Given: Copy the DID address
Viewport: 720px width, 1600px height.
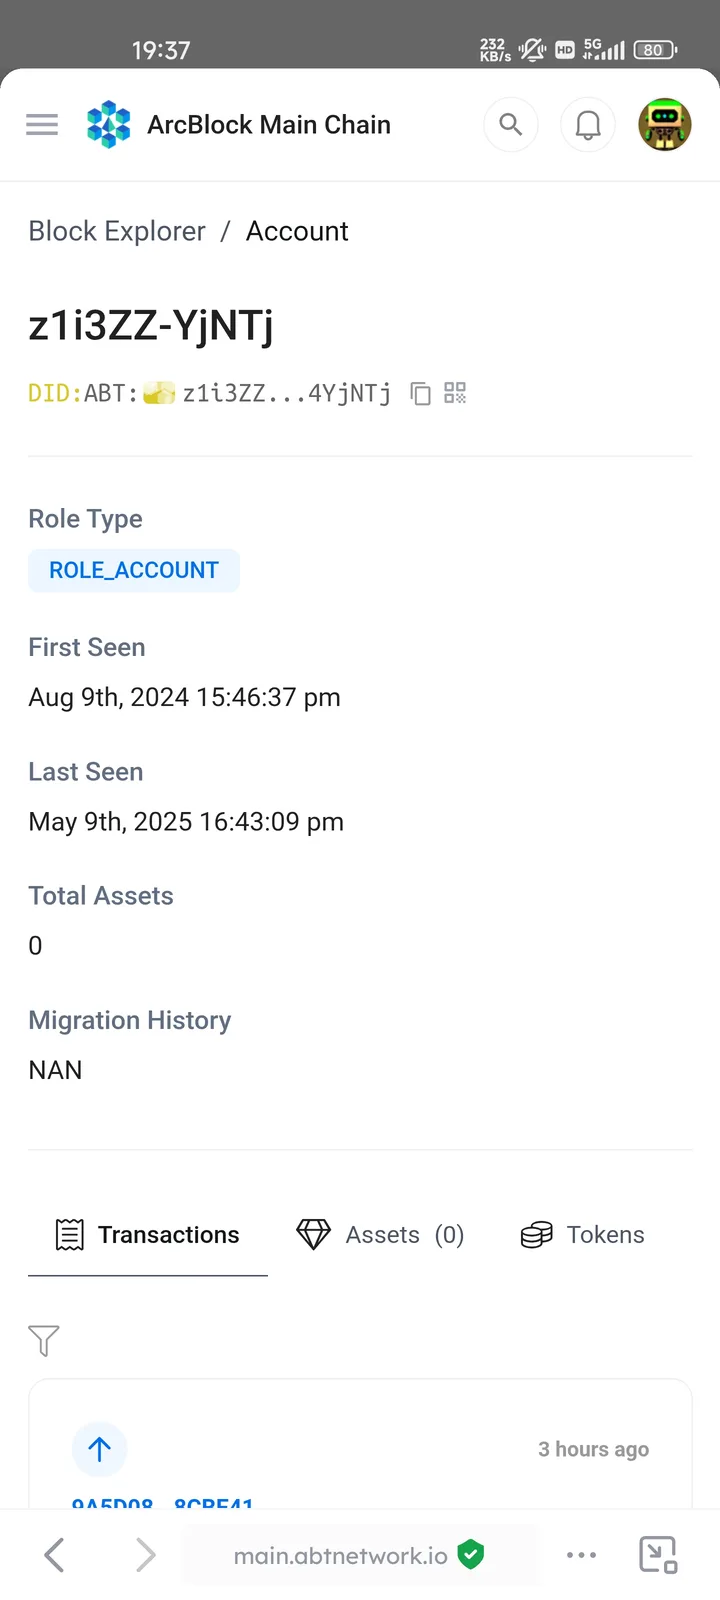Looking at the screenshot, I should [421, 393].
